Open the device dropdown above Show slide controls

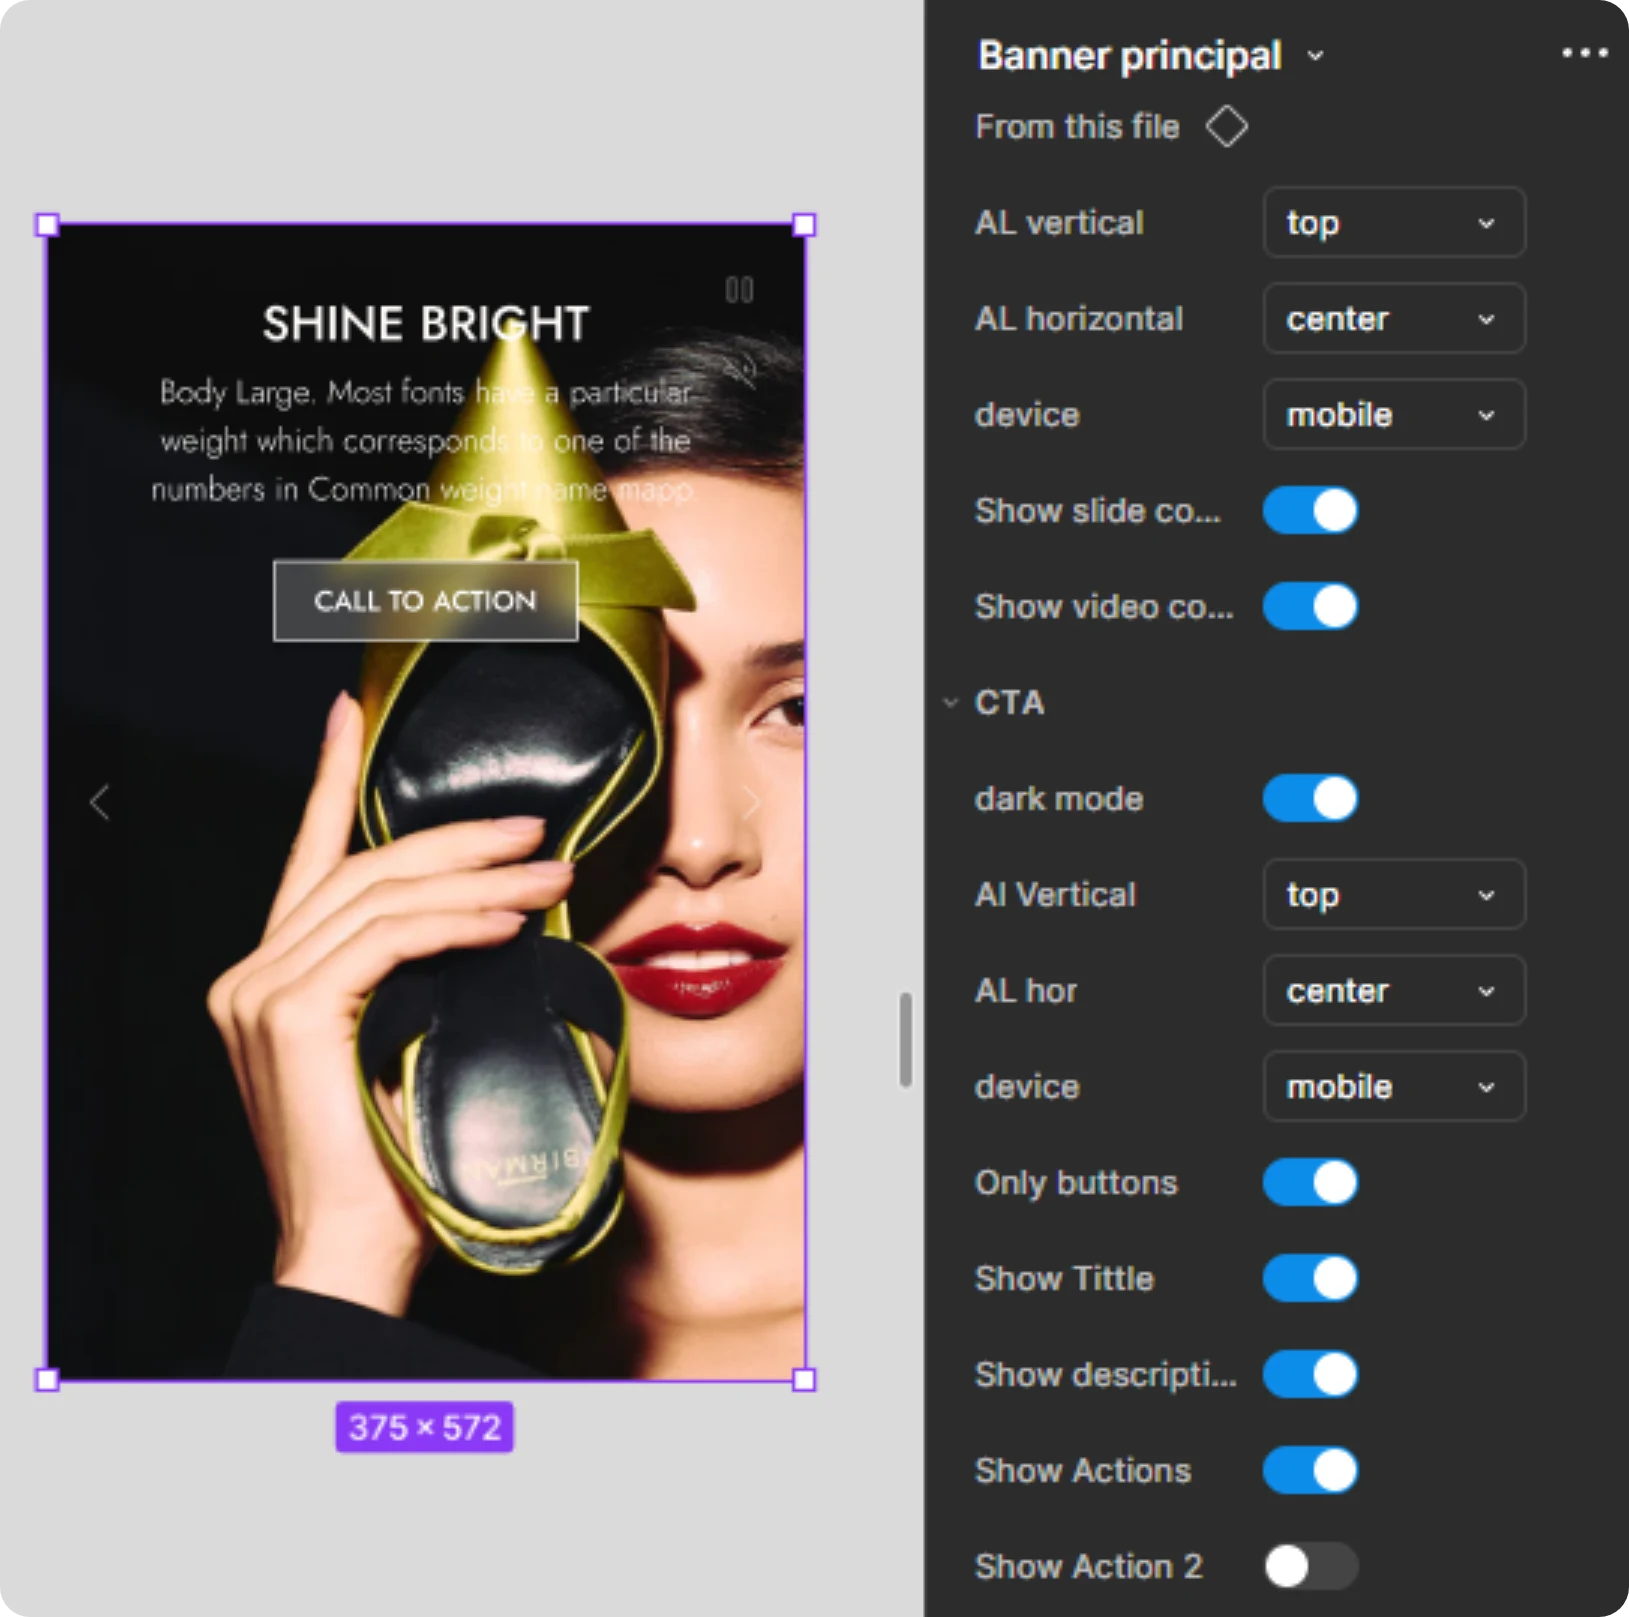pyautogui.click(x=1394, y=415)
